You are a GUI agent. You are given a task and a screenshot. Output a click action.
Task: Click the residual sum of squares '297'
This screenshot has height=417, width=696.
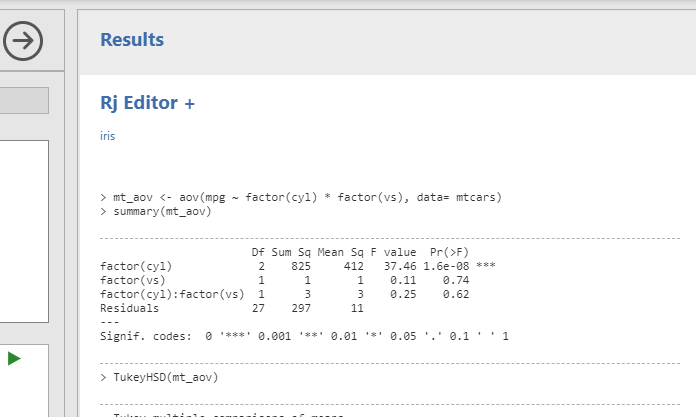pos(301,308)
